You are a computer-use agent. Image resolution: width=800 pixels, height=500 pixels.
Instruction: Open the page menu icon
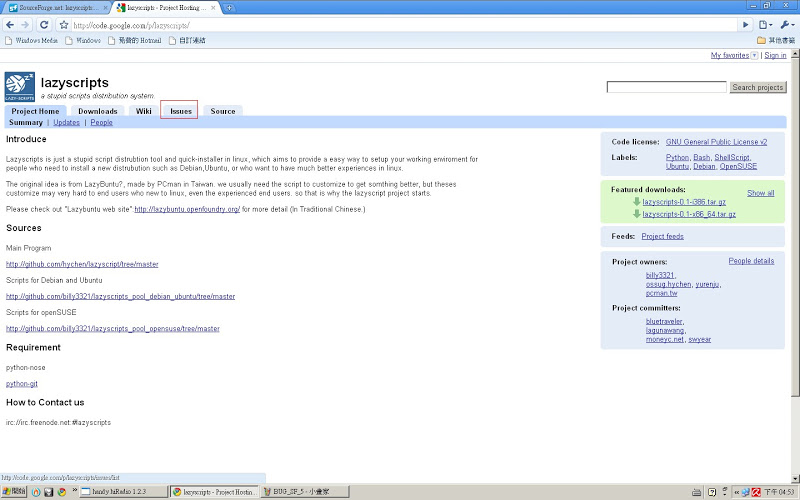pos(765,24)
